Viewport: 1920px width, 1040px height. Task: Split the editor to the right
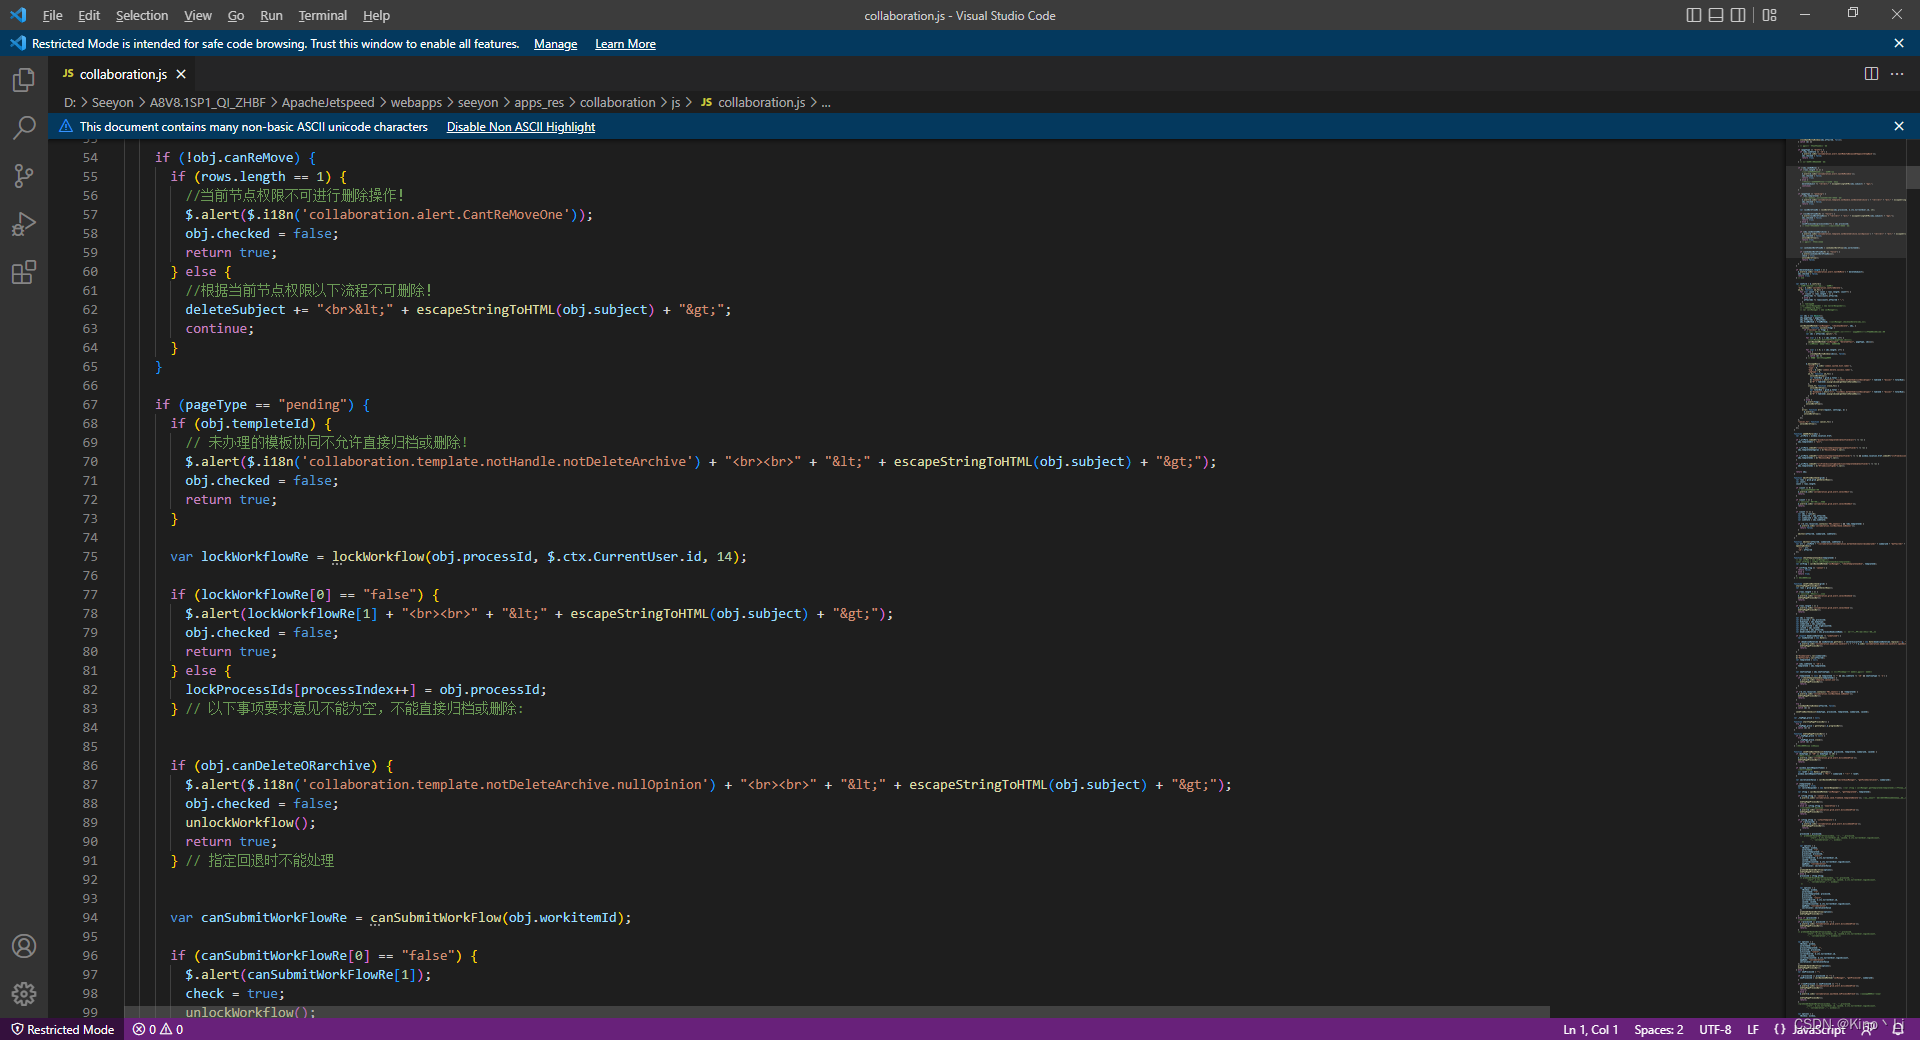1871,74
